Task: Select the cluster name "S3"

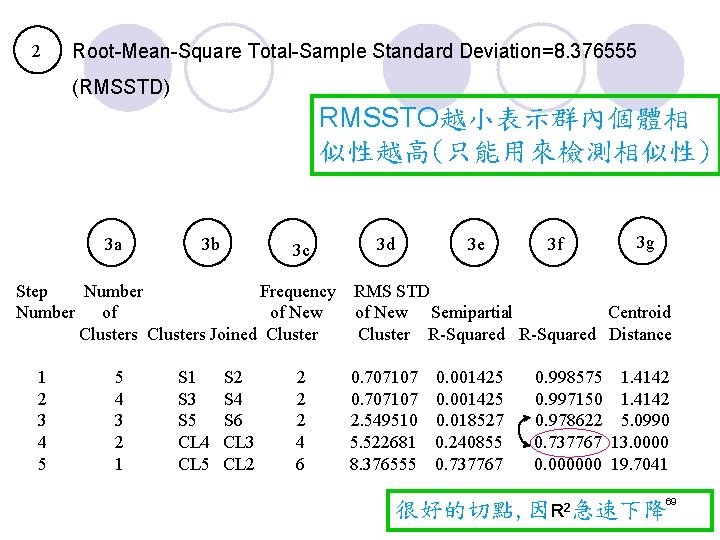Action: pyautogui.click(x=187, y=399)
